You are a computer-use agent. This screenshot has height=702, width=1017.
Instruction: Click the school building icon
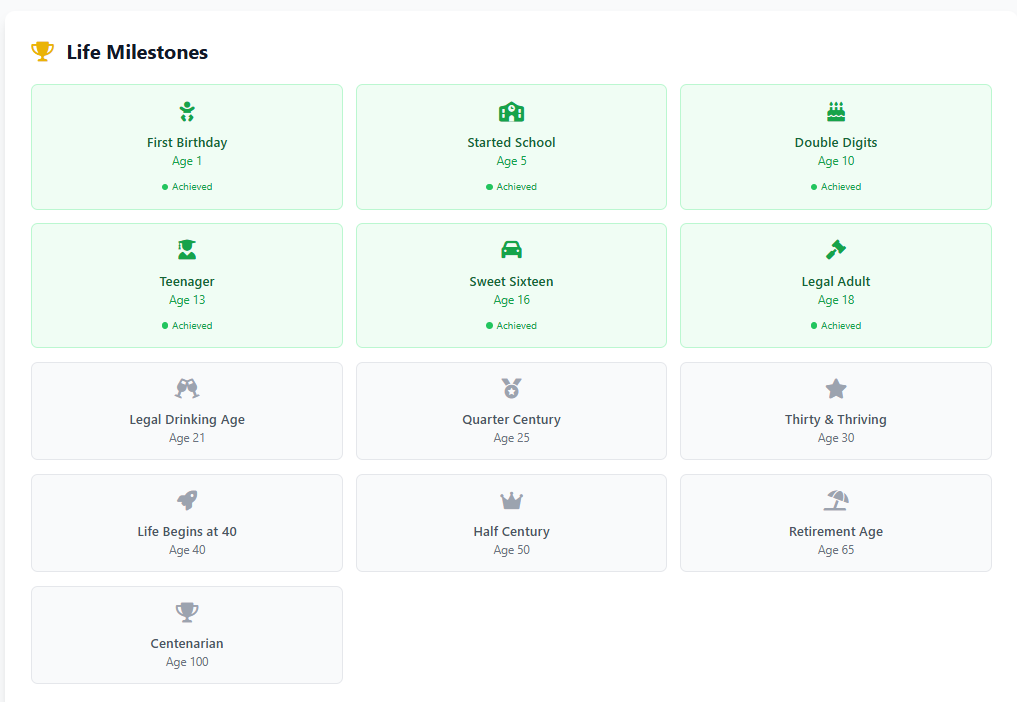pos(511,111)
